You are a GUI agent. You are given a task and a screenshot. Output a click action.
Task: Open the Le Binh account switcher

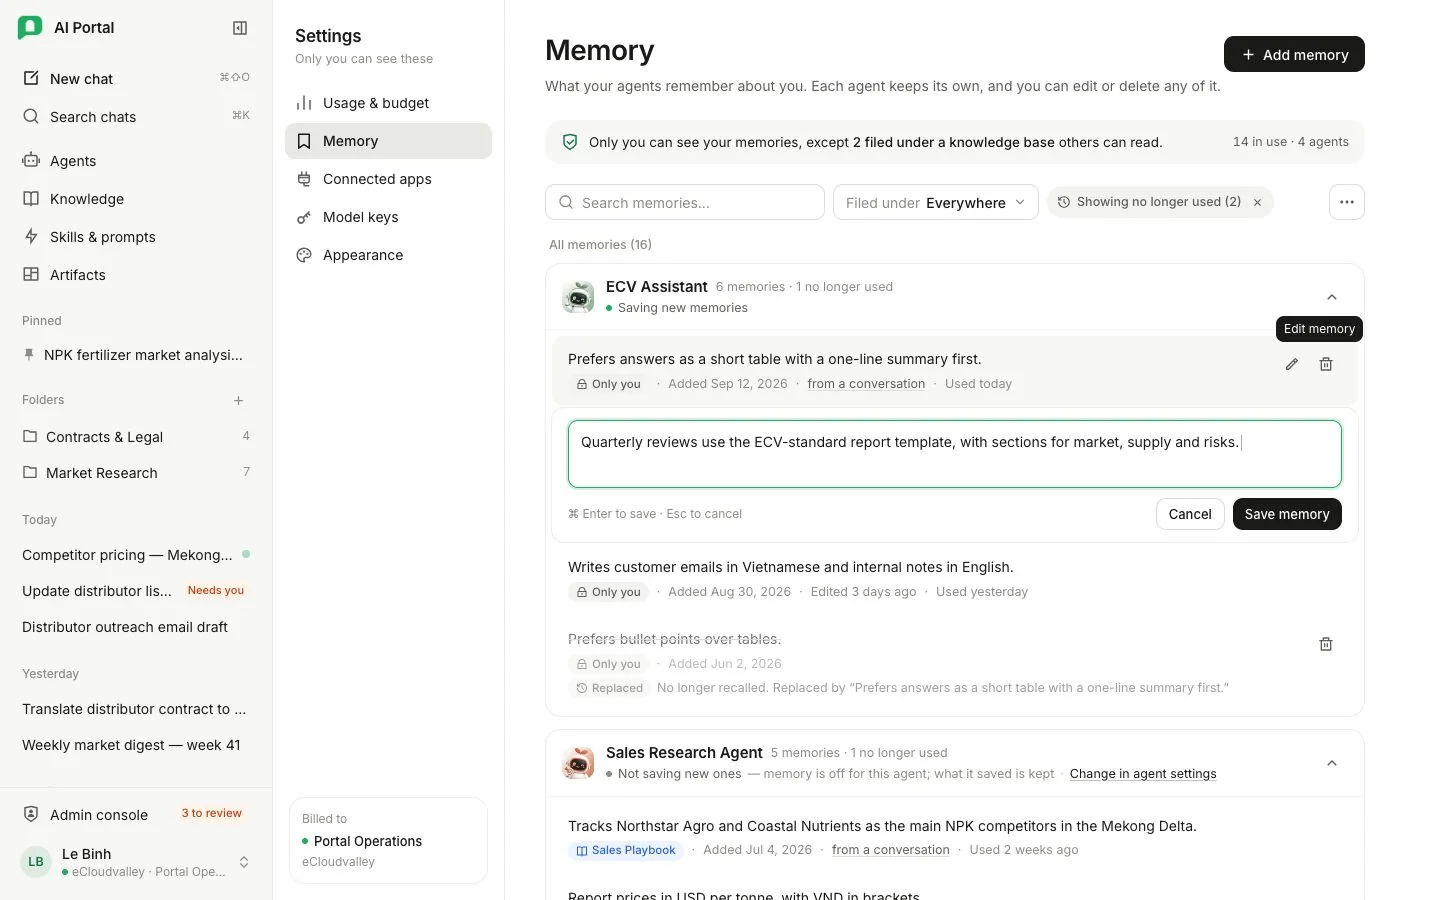tap(136, 862)
